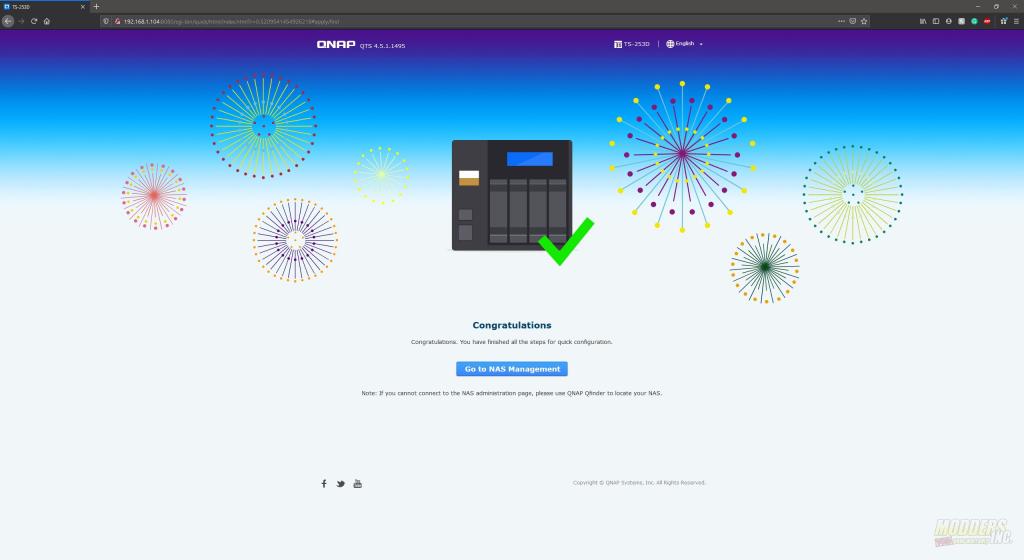Open QNAP Facebook page icon
This screenshot has height=560, width=1024.
pos(324,484)
